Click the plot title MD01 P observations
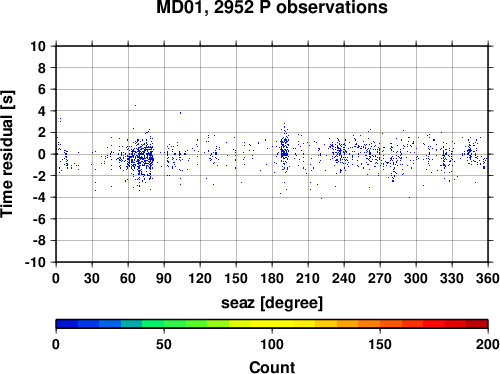This screenshot has width=500, height=374. (x=272, y=7)
